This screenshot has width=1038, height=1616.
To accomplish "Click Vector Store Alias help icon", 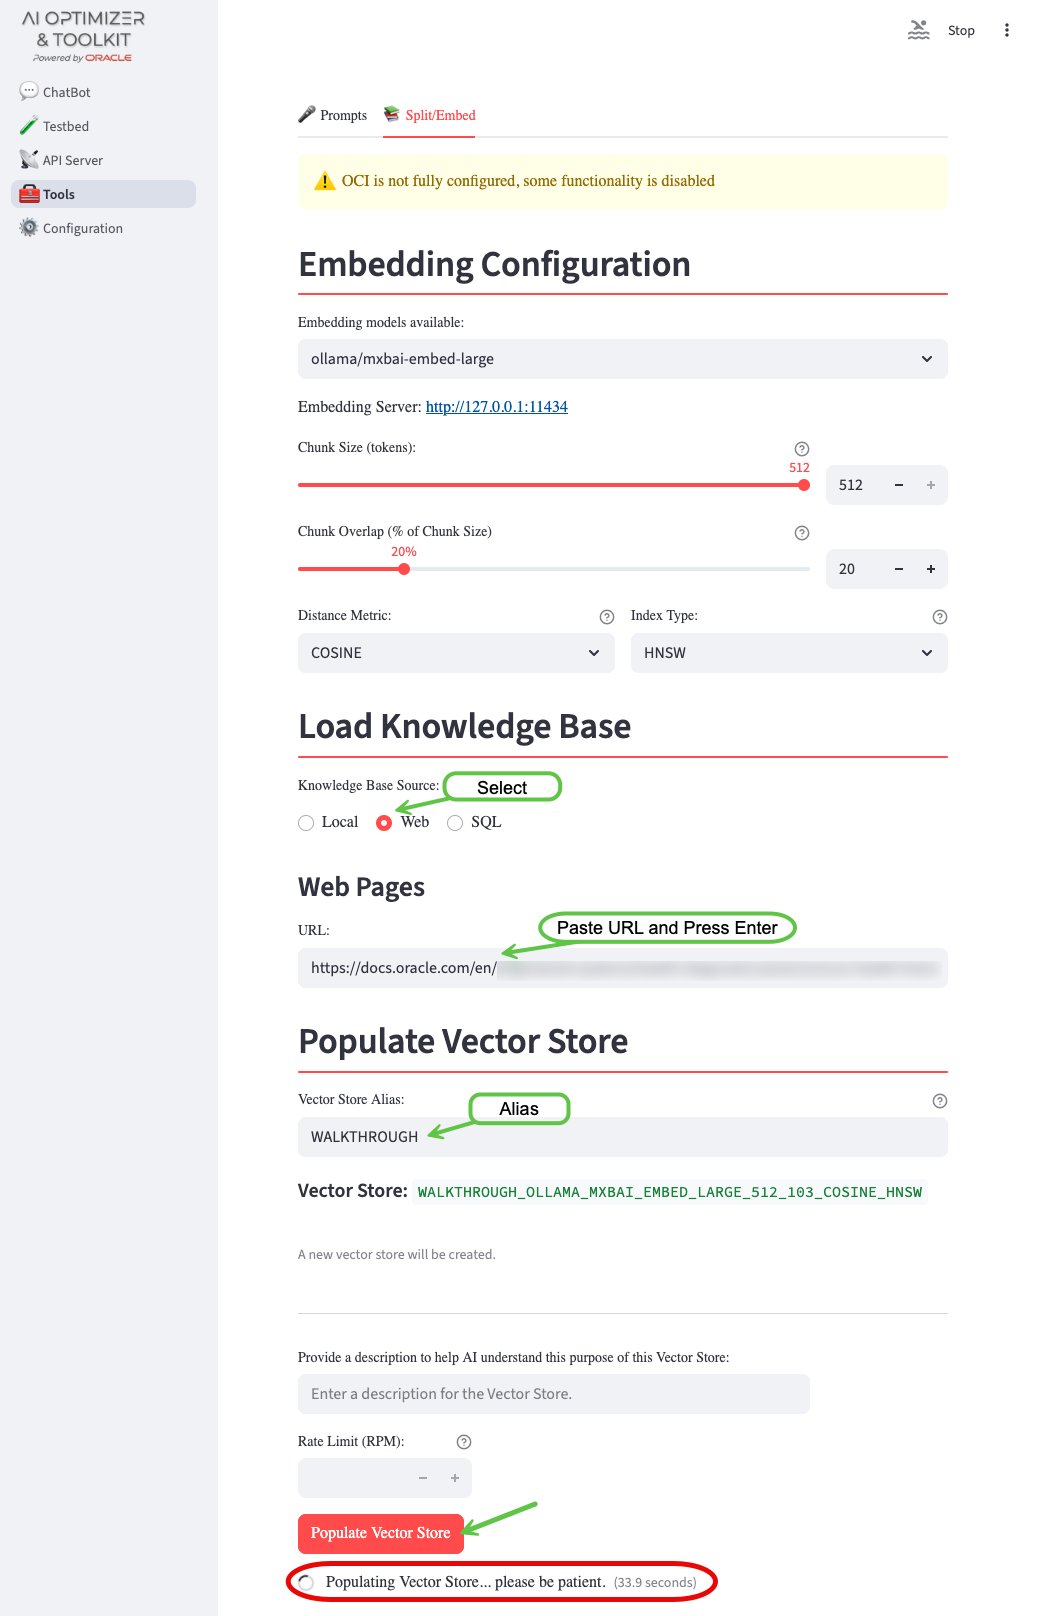I will tap(939, 1101).
